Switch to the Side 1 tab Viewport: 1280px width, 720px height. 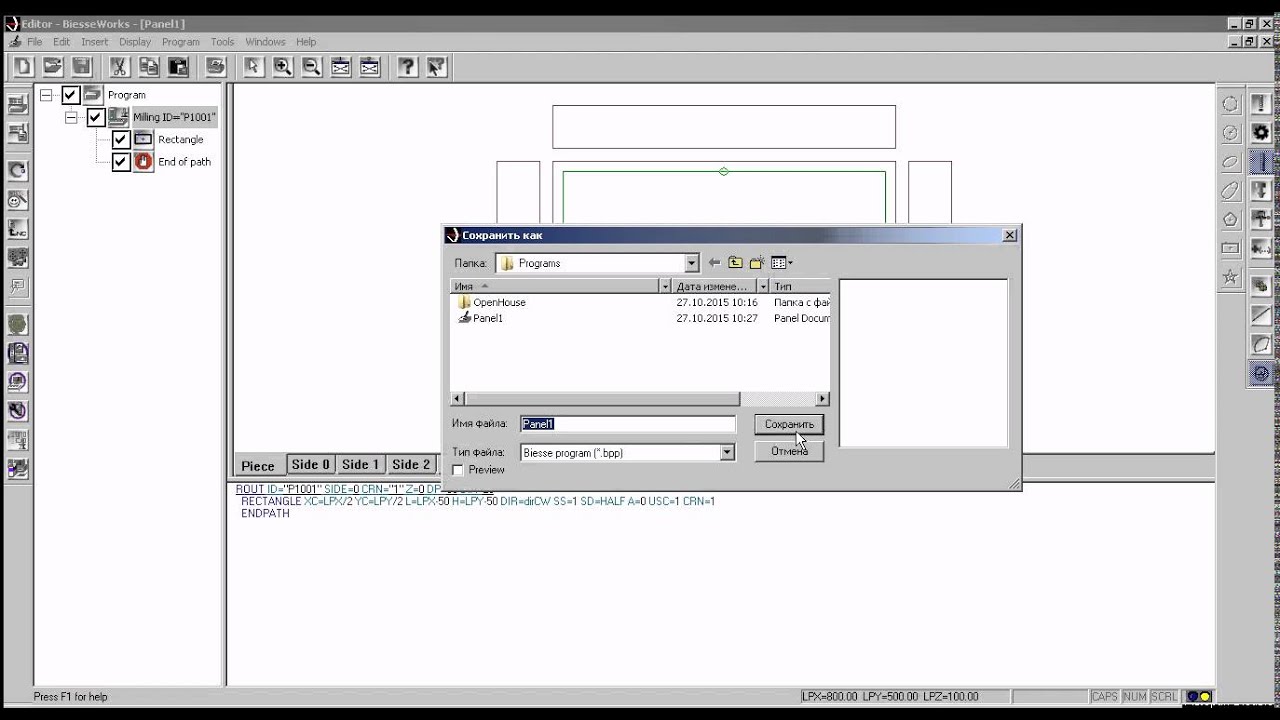click(x=360, y=464)
